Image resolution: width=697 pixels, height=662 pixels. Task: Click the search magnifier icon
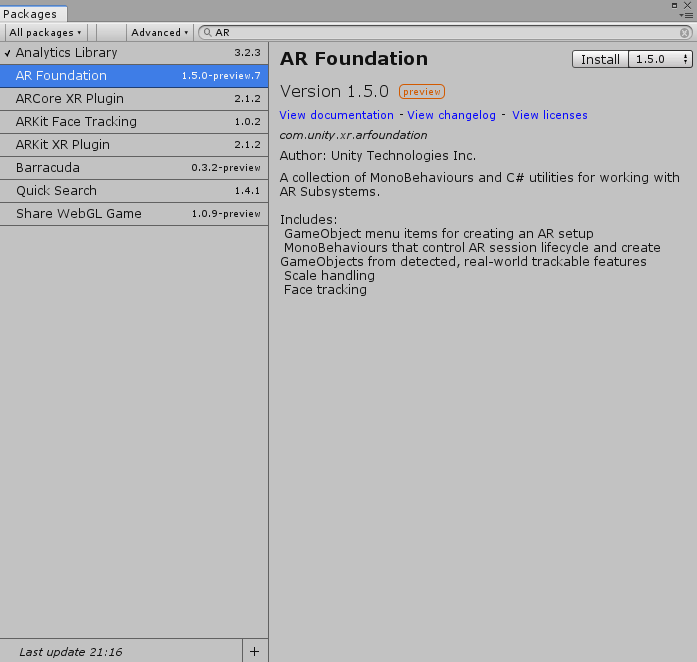point(207,32)
